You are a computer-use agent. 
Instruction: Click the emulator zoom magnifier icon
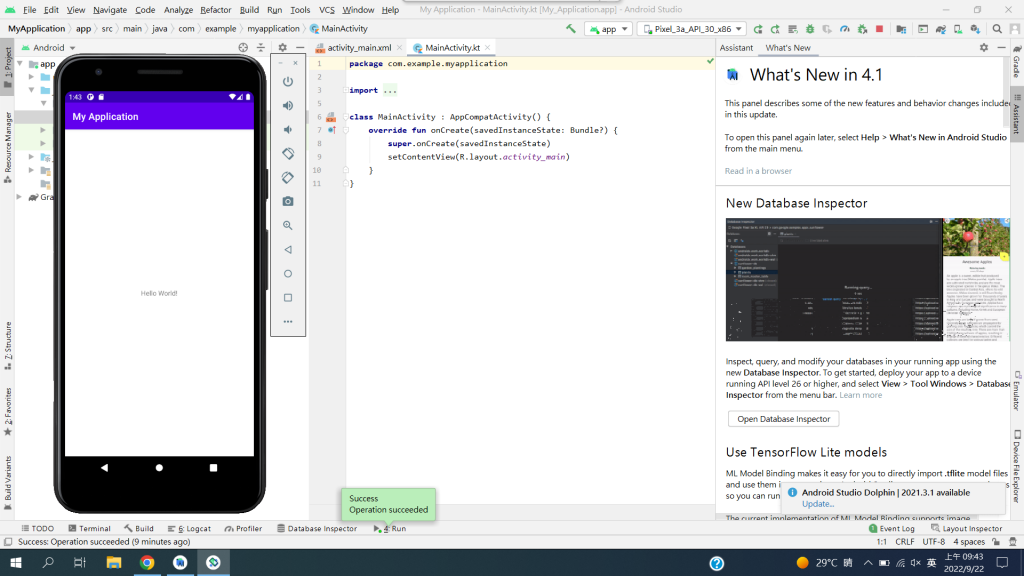(288, 225)
